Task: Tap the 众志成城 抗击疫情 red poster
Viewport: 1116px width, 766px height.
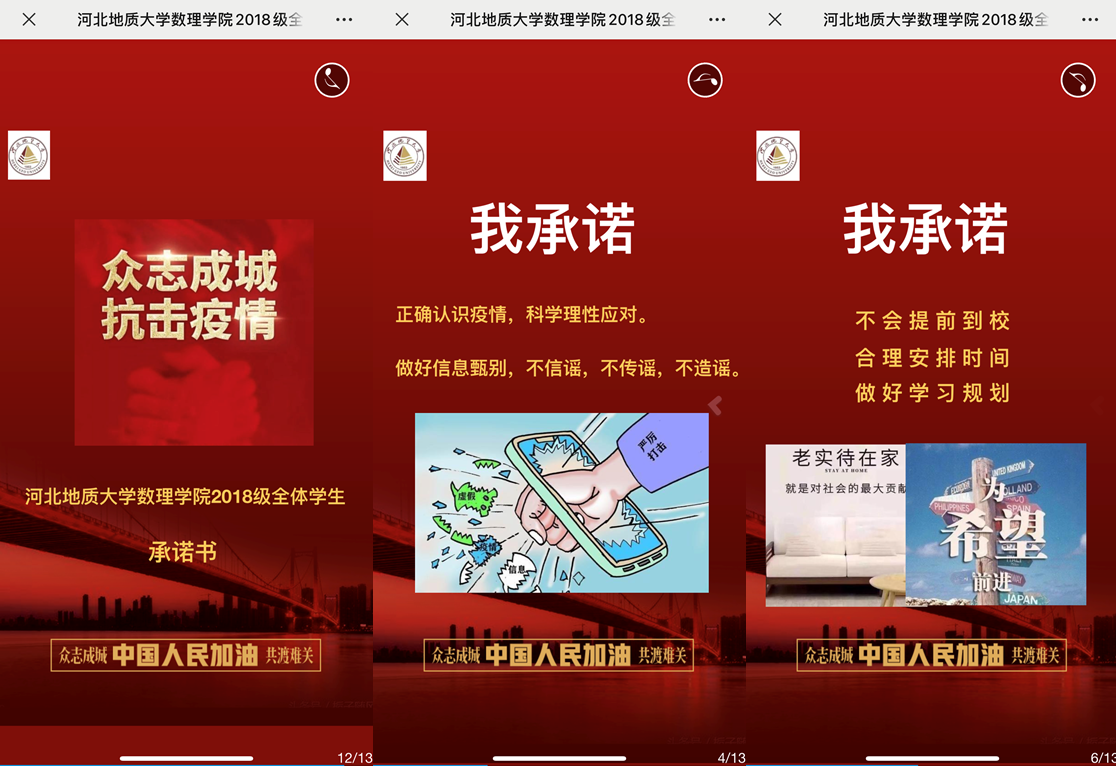Action: [x=194, y=332]
